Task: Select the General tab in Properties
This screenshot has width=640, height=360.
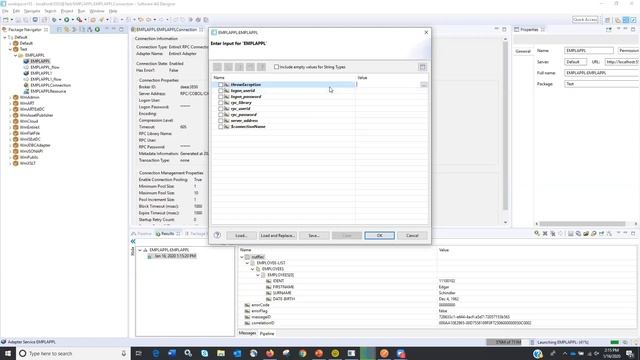Action: (x=523, y=51)
